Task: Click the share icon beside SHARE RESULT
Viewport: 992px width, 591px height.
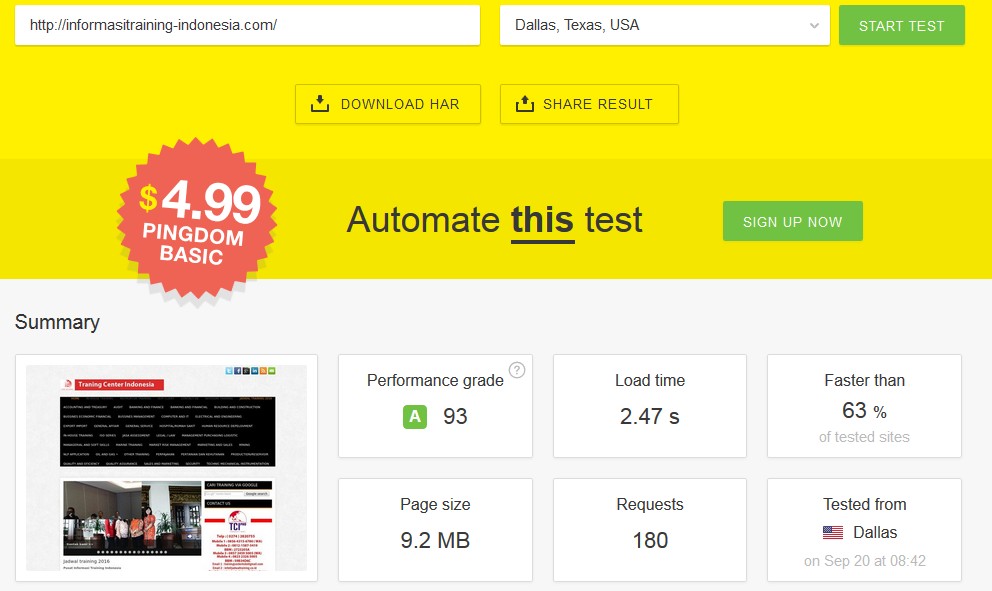Action: [524, 103]
